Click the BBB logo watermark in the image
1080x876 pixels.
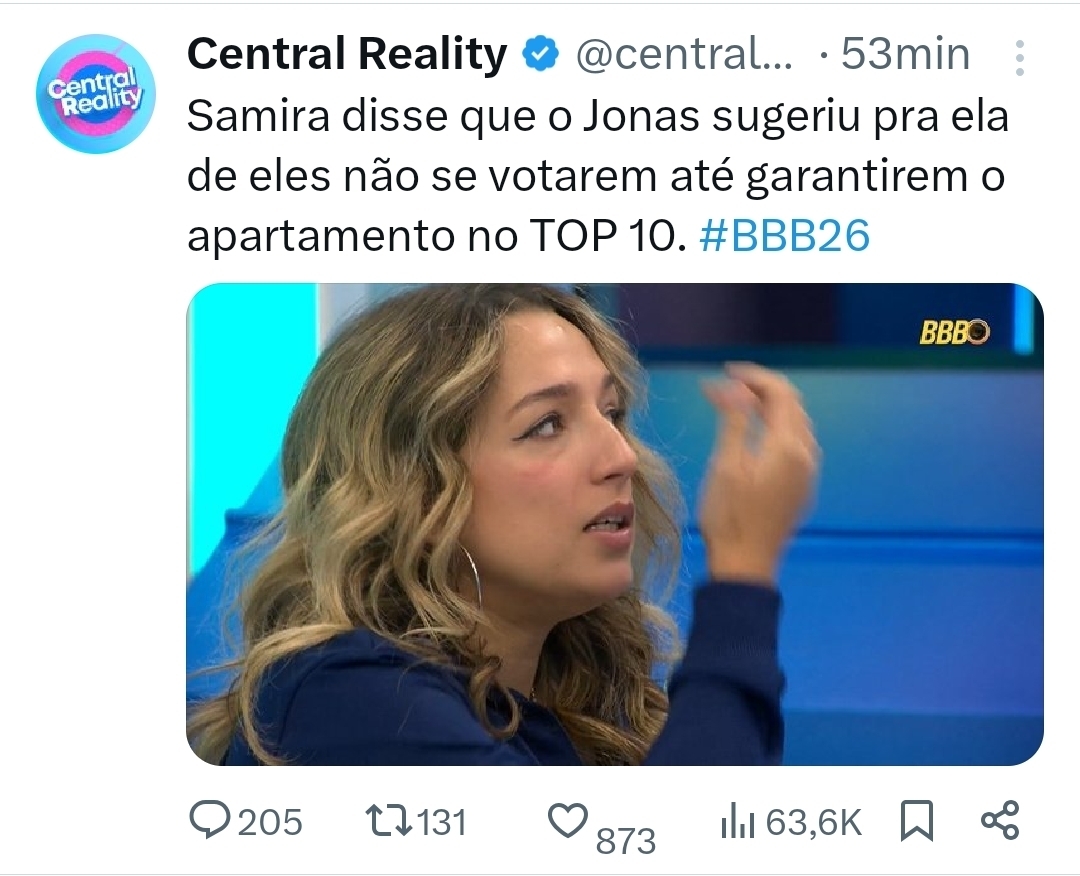955,333
